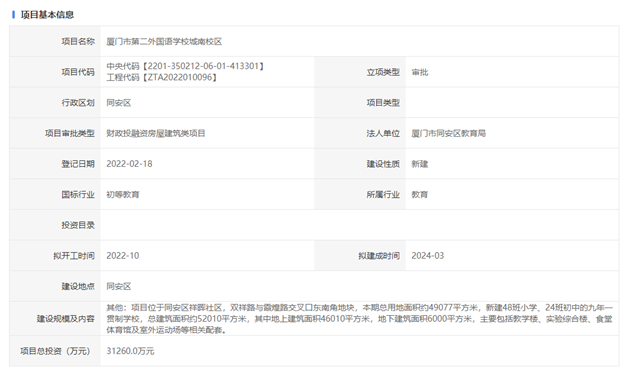The height and width of the screenshot is (375, 625).
Task: Select central code 2201-350212-06-01-413301
Action: coord(203,66)
